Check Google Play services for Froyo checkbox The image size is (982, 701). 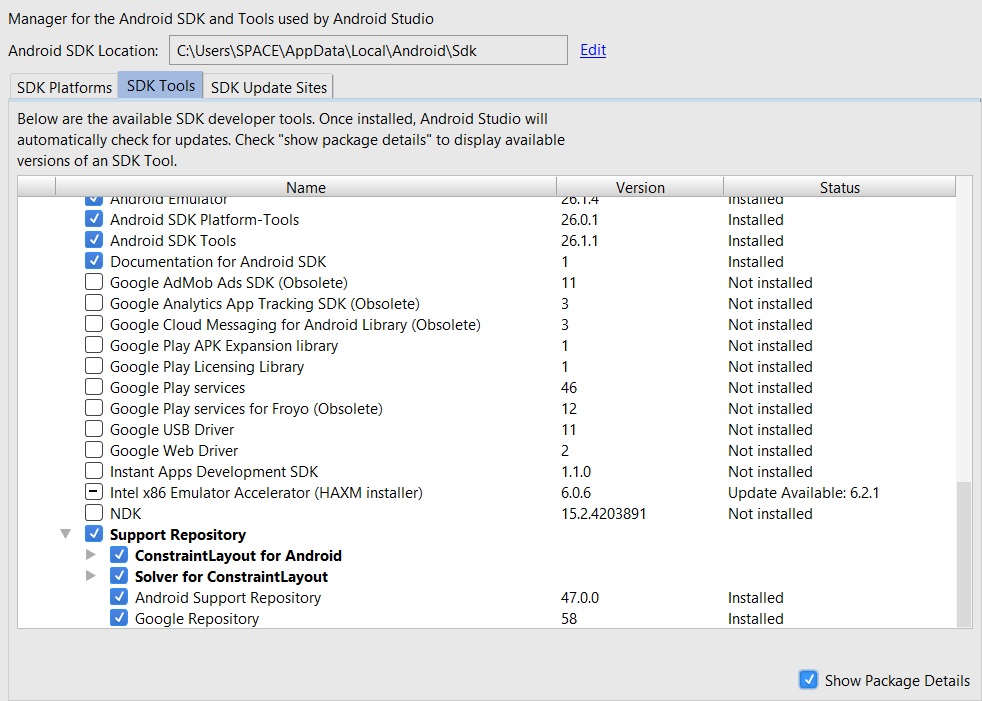tap(94, 408)
